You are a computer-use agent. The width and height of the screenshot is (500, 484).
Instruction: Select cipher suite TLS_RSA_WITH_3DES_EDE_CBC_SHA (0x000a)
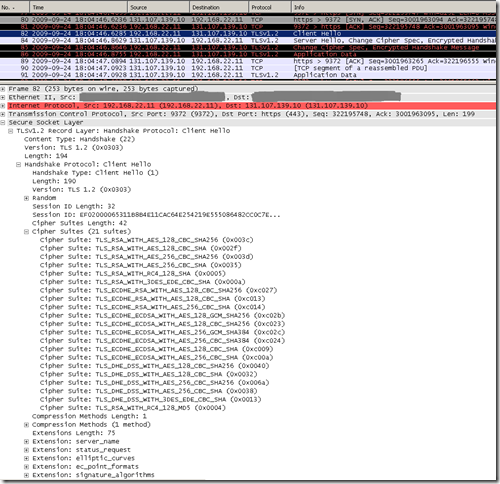[143, 282]
